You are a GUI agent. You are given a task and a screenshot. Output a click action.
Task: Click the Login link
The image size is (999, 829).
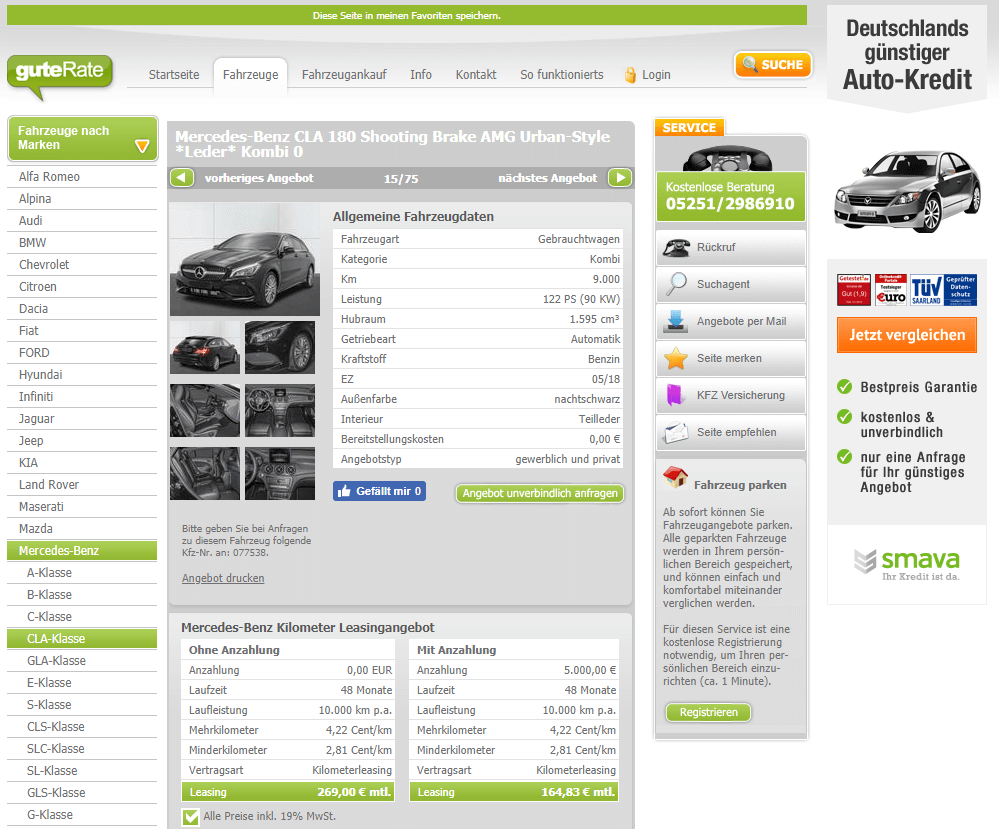(656, 75)
